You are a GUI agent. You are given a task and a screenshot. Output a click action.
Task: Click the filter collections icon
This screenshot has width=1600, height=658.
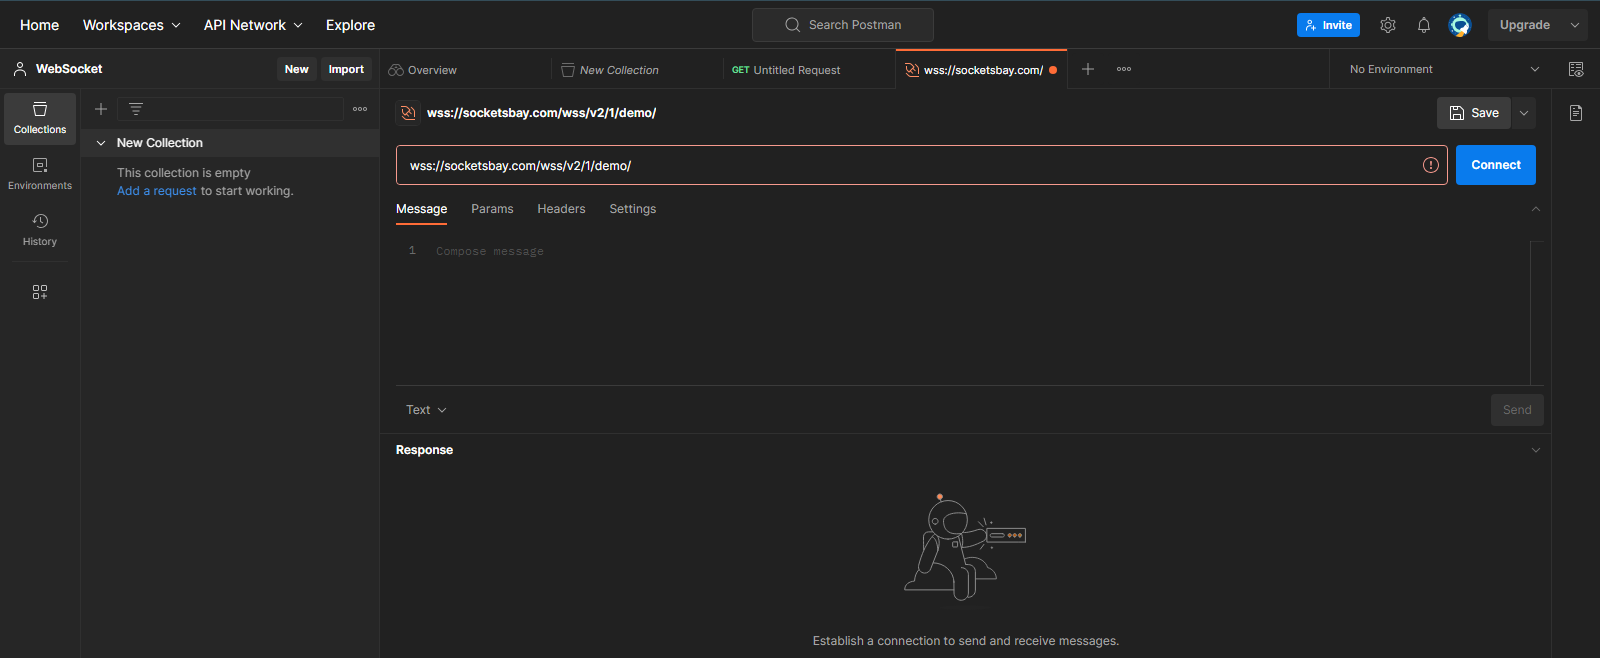click(136, 109)
